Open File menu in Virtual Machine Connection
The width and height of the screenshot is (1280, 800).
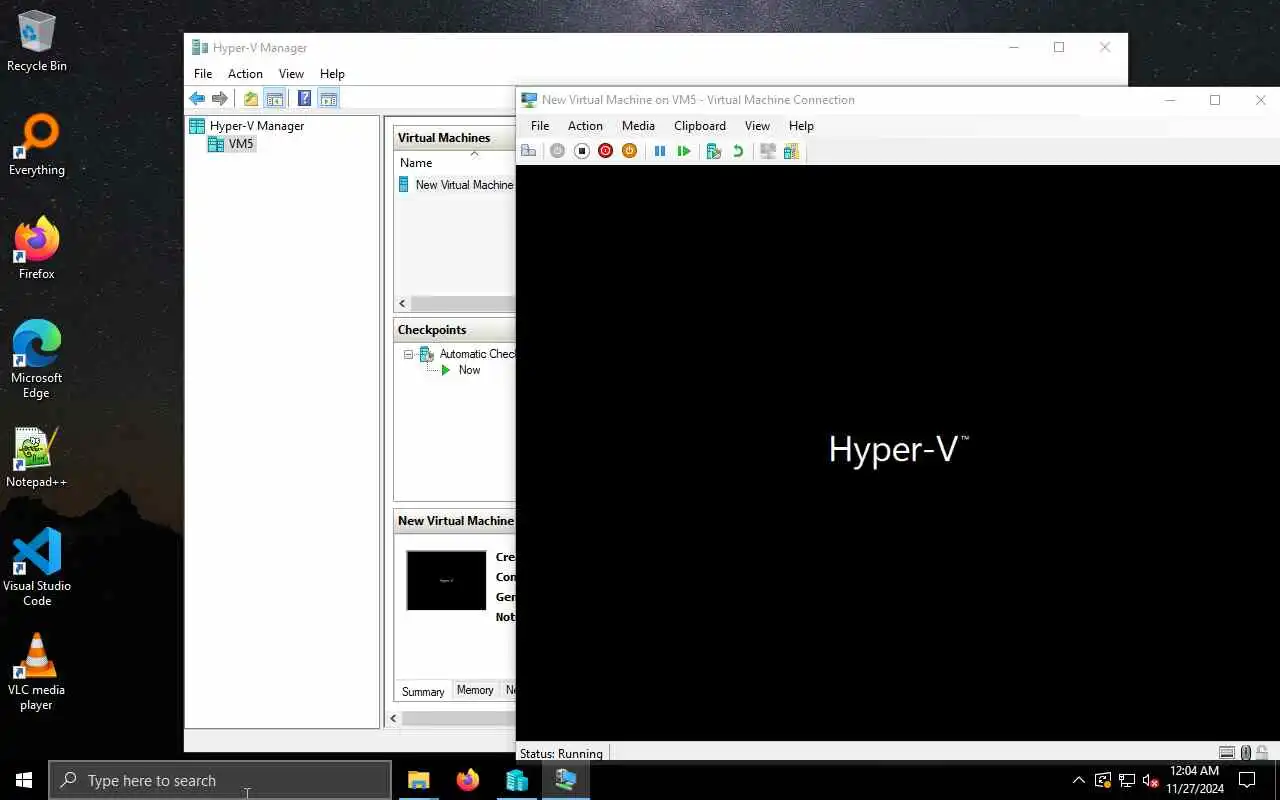click(540, 126)
